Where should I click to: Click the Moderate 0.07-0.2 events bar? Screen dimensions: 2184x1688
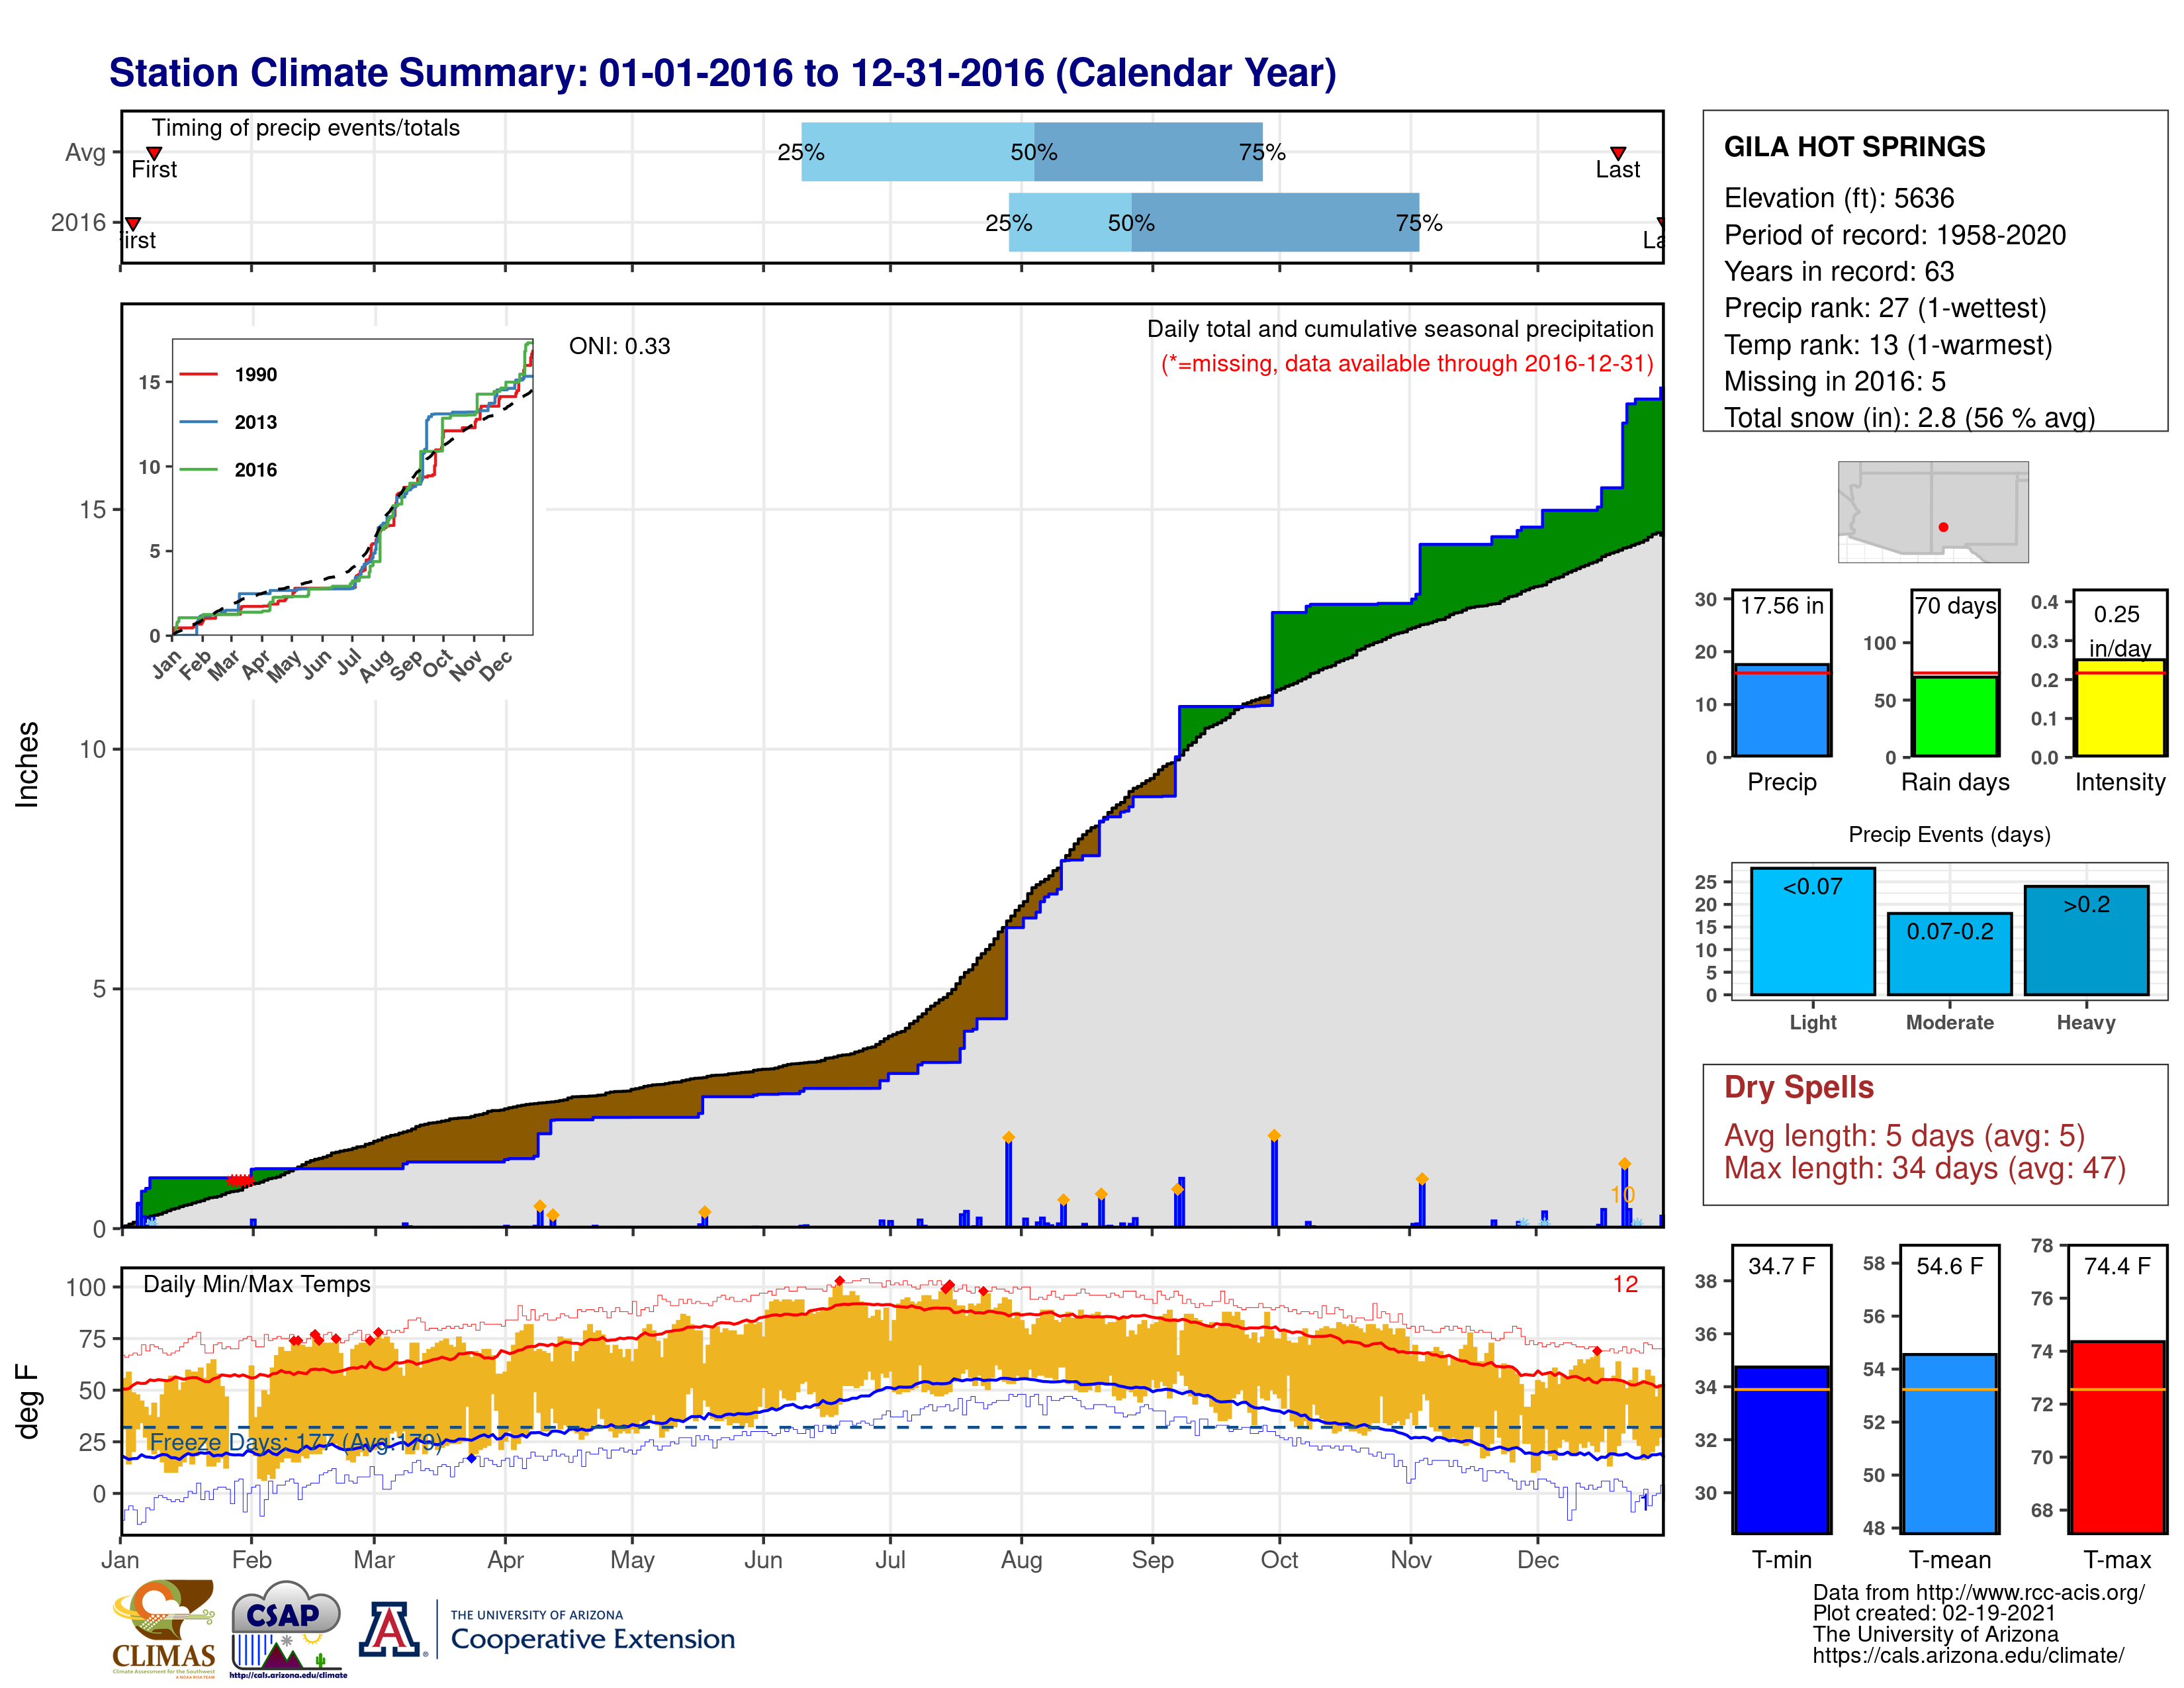1949,954
